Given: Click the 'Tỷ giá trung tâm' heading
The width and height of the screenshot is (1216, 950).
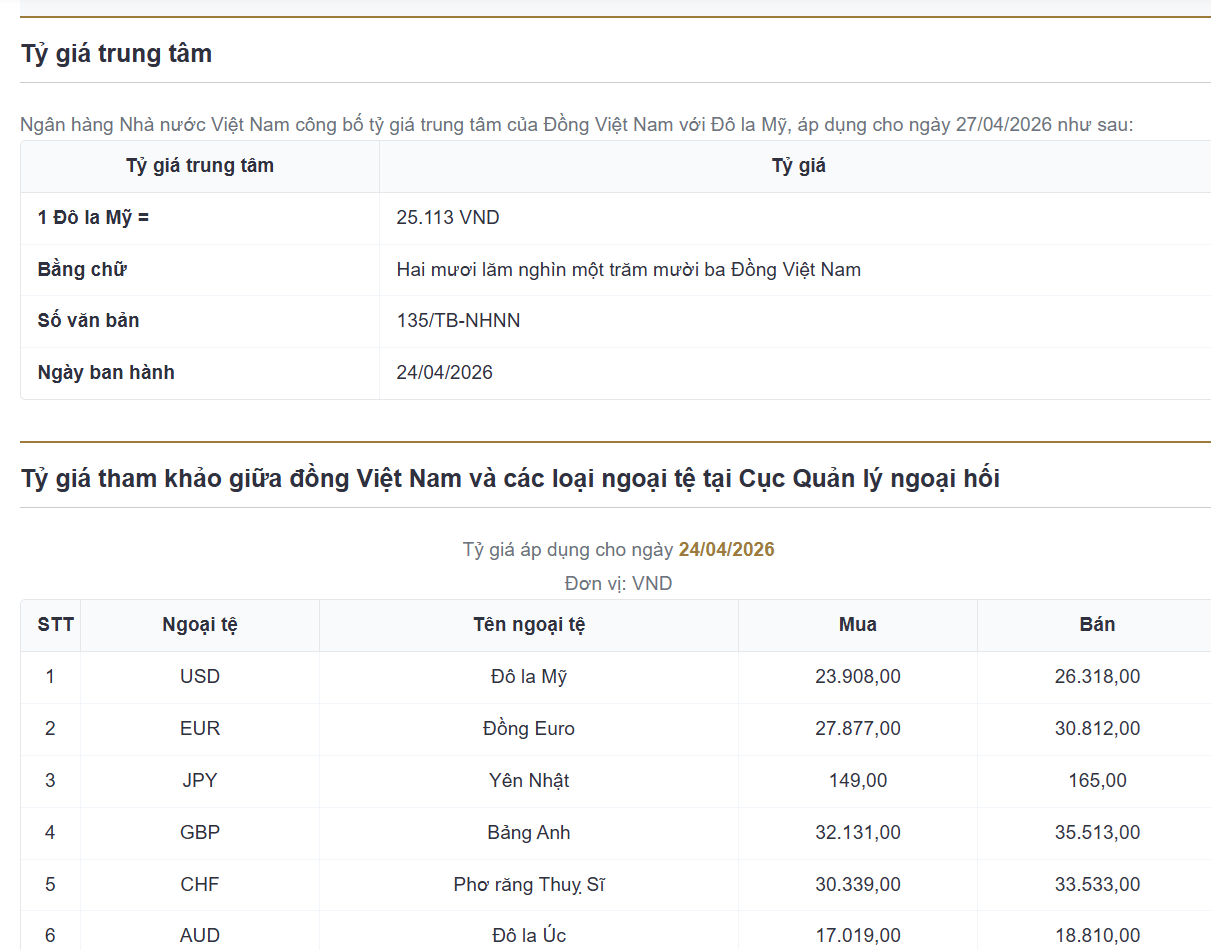Looking at the screenshot, I should (x=116, y=53).
